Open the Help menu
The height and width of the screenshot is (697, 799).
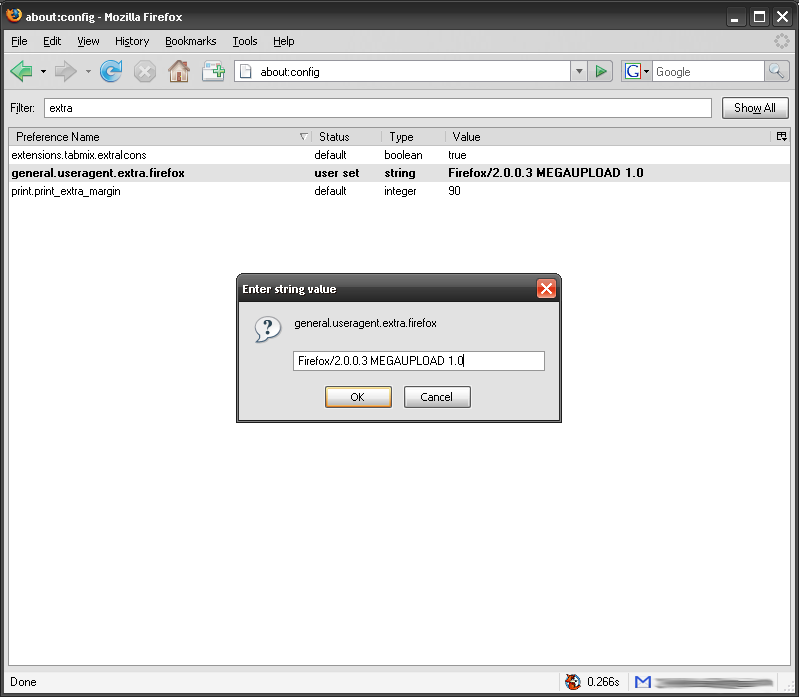click(283, 41)
